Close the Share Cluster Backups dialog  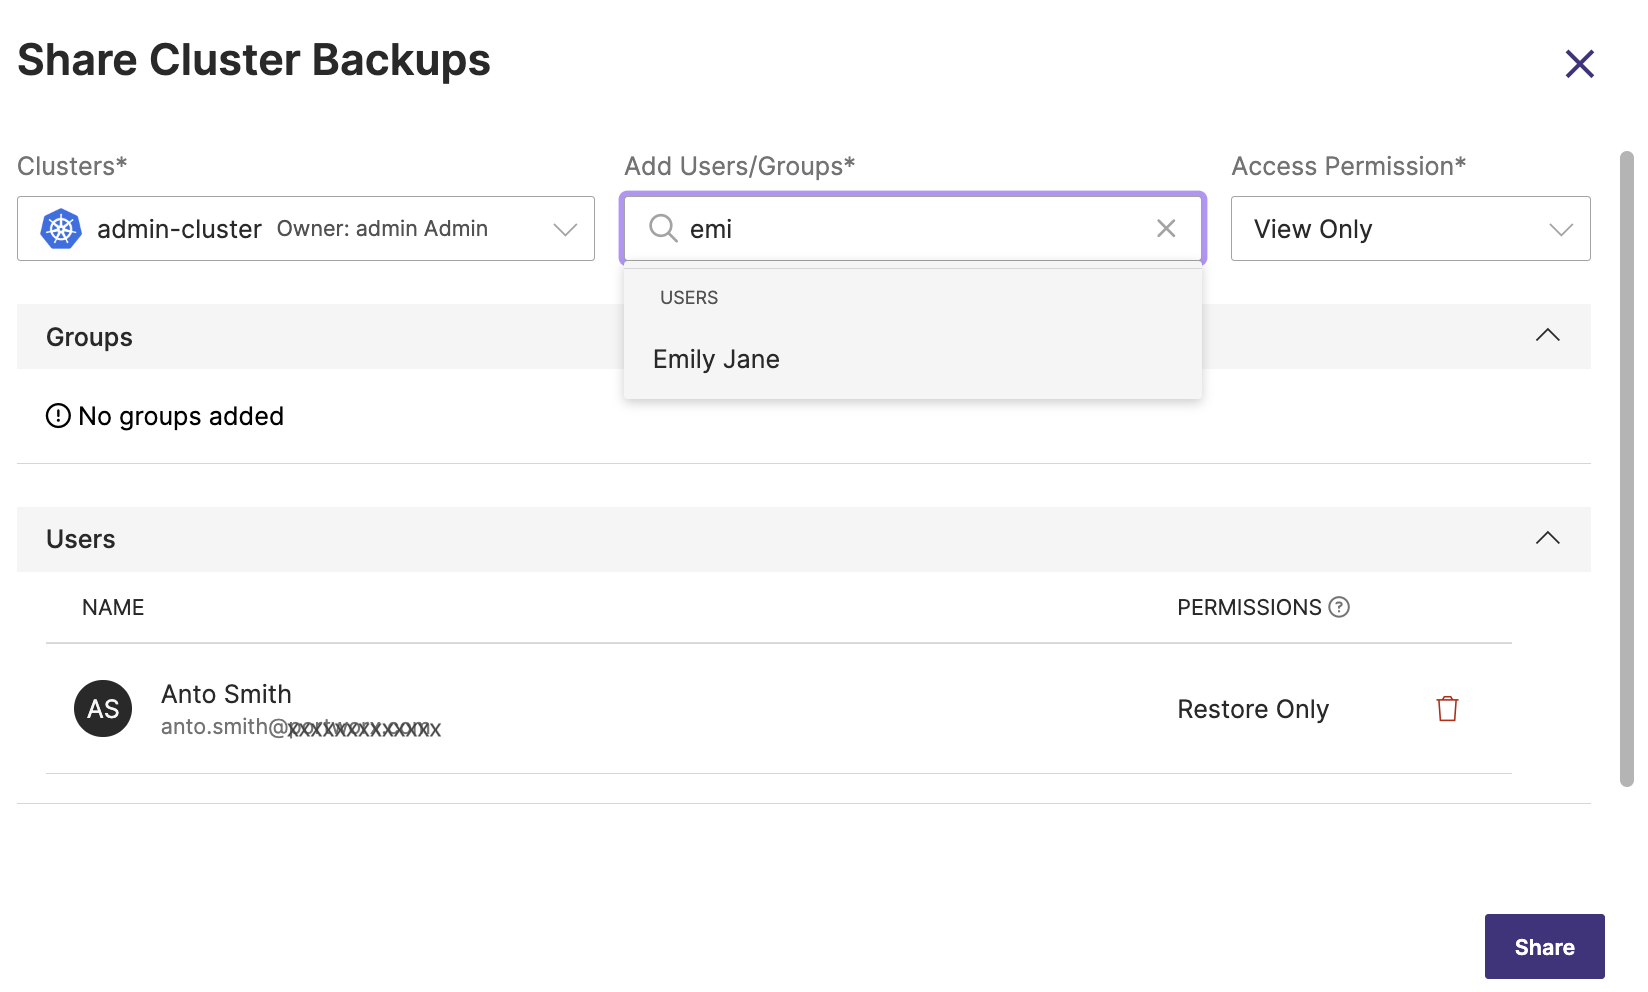coord(1579,64)
